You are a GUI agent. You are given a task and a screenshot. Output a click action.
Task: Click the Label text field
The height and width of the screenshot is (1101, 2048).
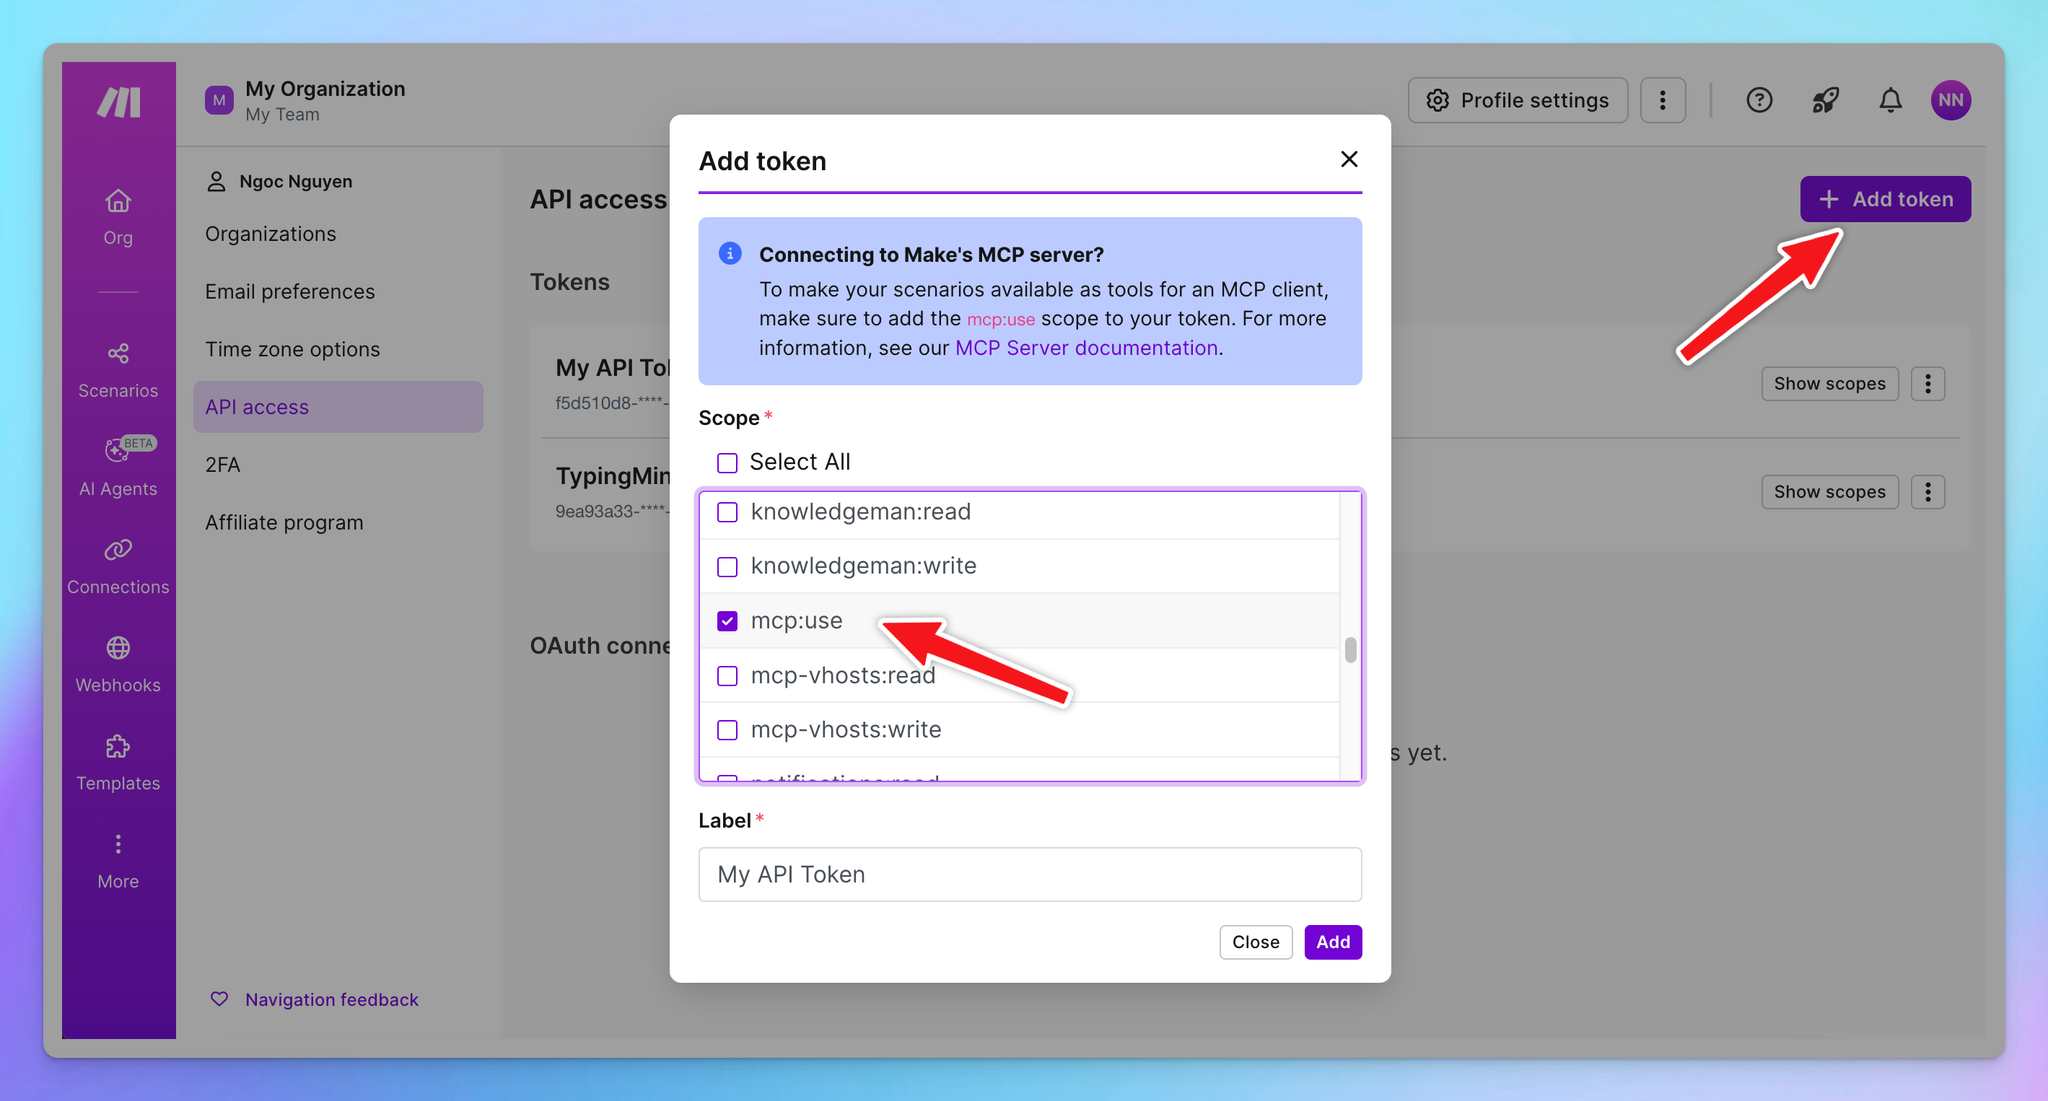(1030, 875)
